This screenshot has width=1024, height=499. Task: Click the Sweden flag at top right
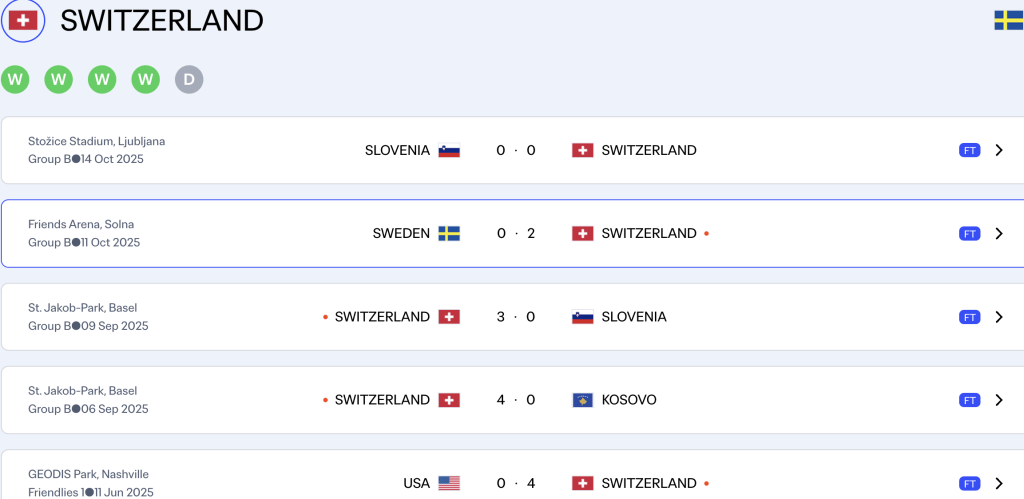click(1008, 20)
